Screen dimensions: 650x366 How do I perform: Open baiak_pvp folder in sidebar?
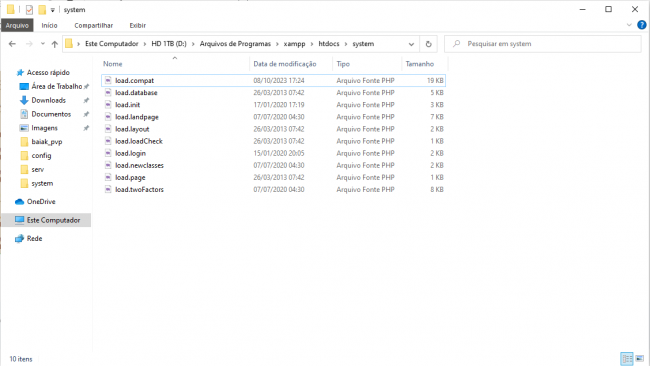(x=47, y=142)
